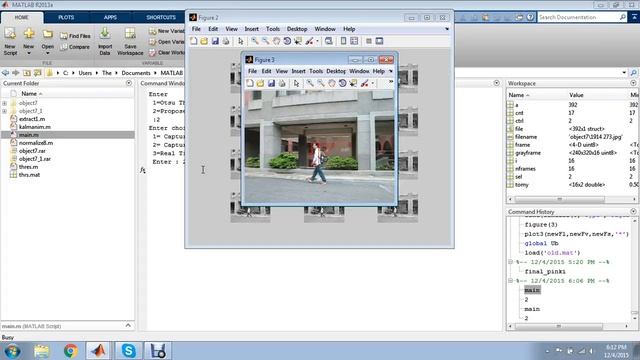The width and height of the screenshot is (640, 360).
Task: Select Zoom Out tool in Figure 2 toolbar
Action: pos(265,41)
